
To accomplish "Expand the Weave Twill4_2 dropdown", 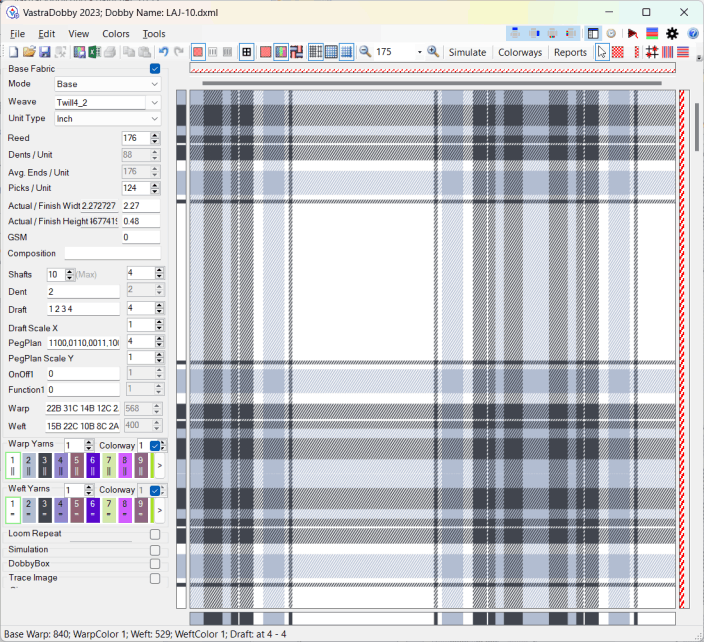I will [154, 102].
